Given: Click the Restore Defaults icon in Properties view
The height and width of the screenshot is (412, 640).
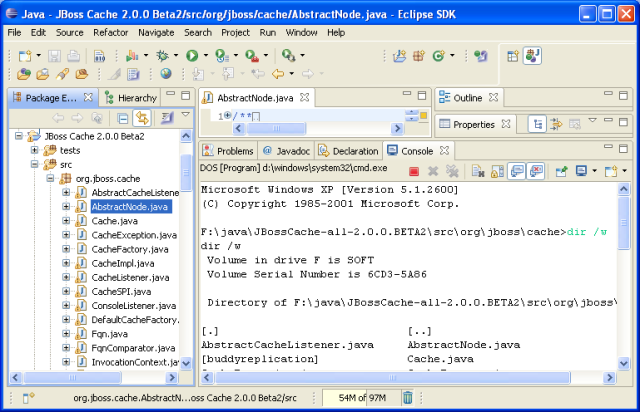Looking at the screenshot, I should 575,124.
